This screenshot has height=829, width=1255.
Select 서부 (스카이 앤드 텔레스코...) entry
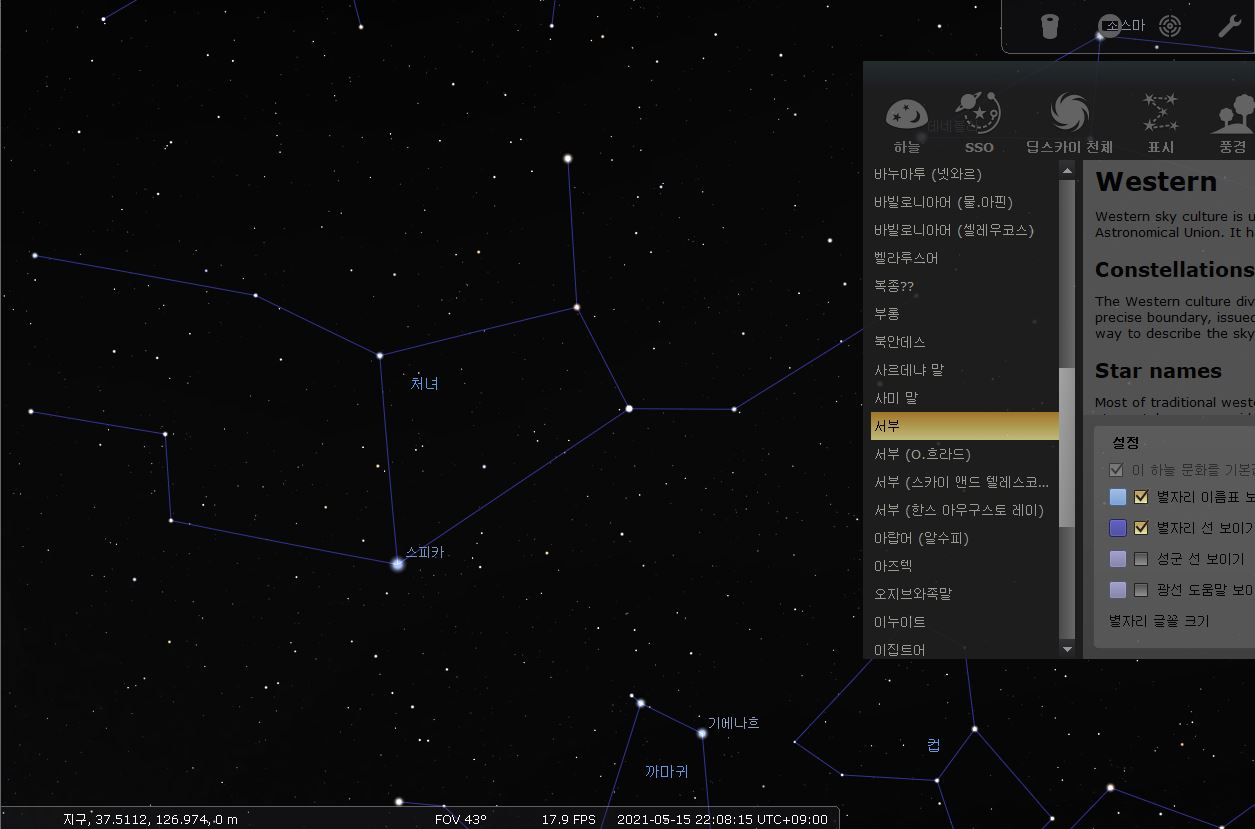(x=964, y=482)
